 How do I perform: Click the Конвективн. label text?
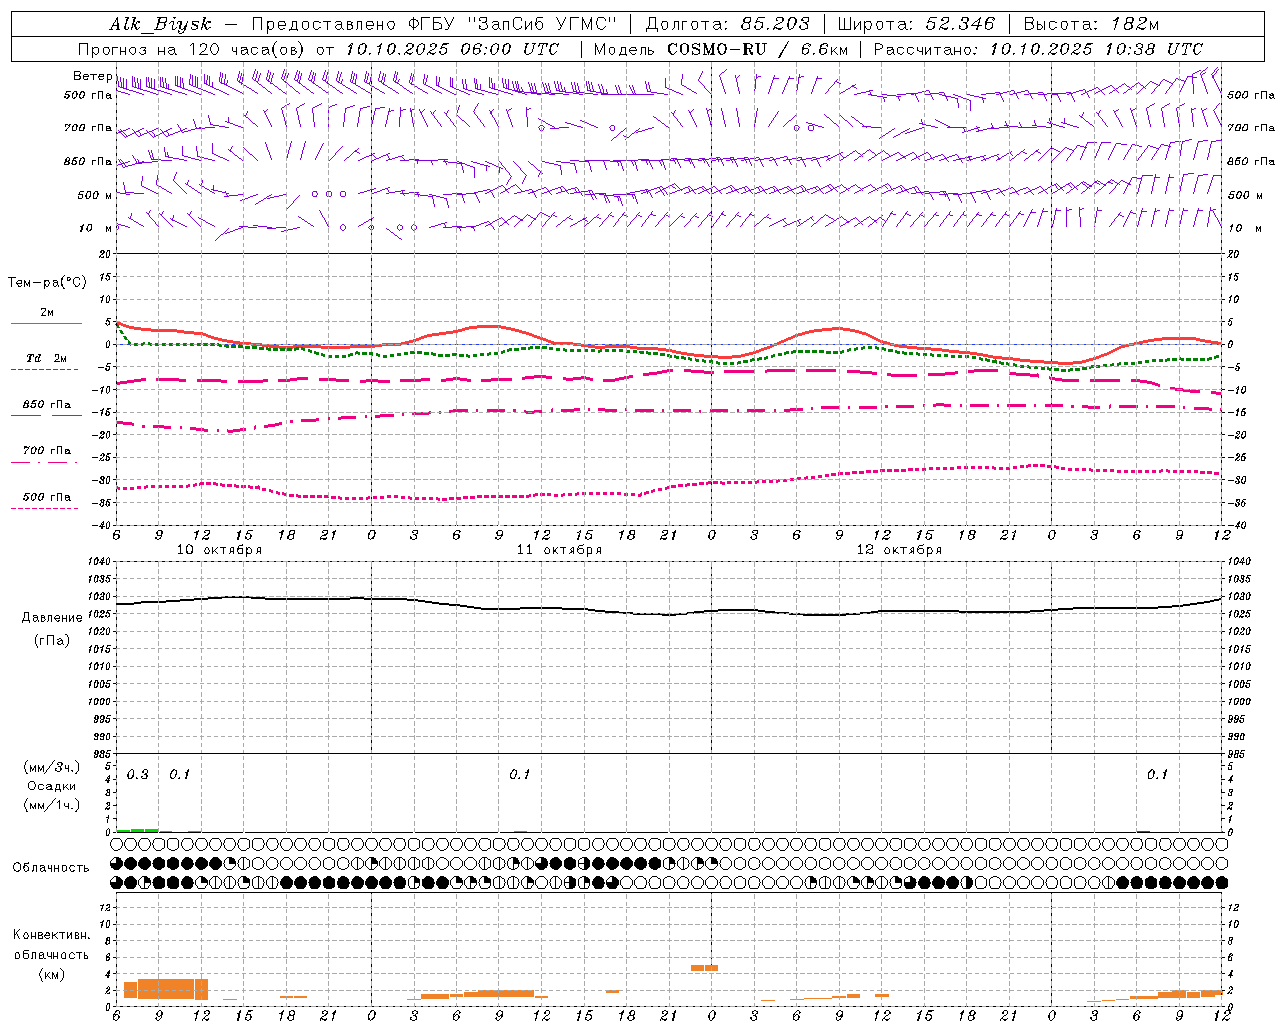52,935
